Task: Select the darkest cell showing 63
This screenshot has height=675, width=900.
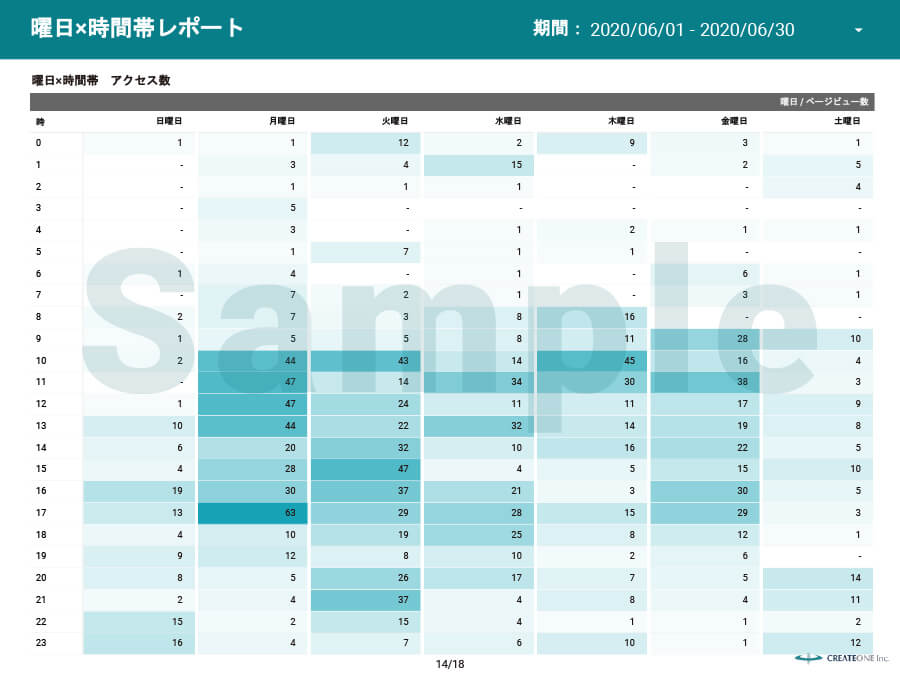Action: [x=251, y=512]
